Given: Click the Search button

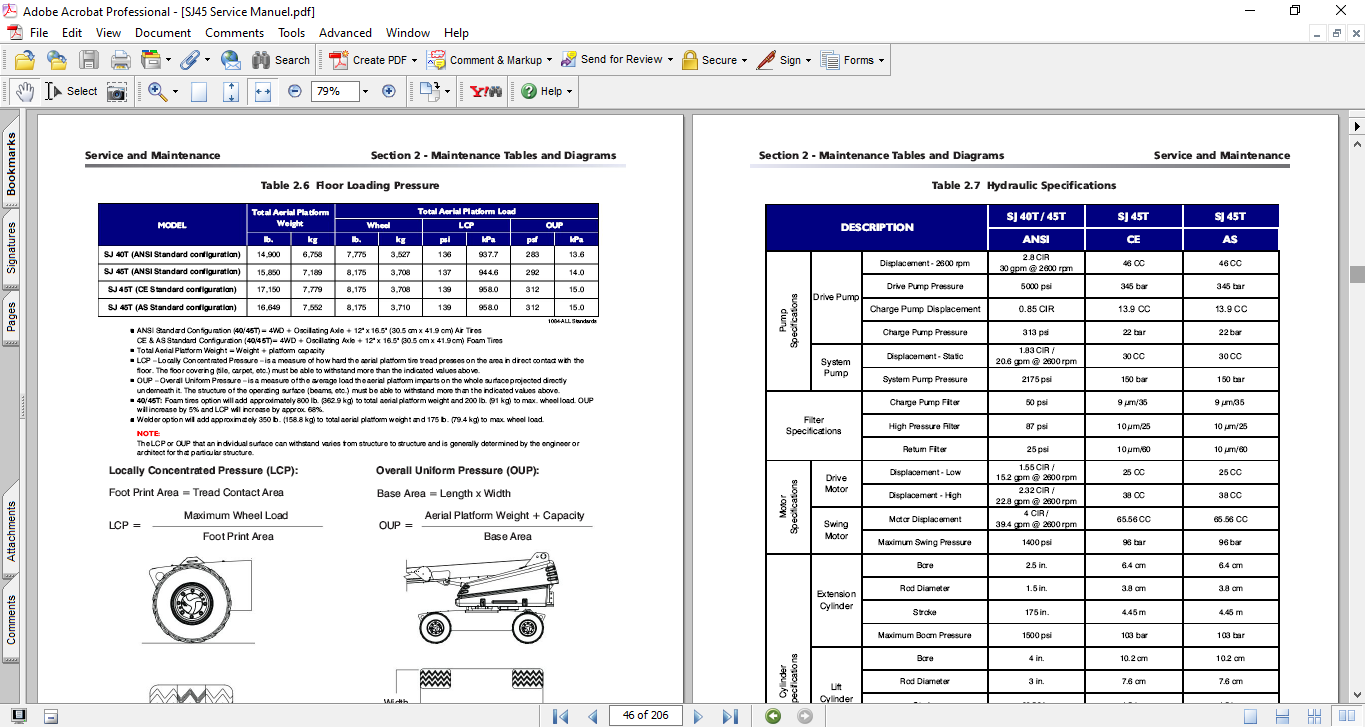Looking at the screenshot, I should coord(281,60).
